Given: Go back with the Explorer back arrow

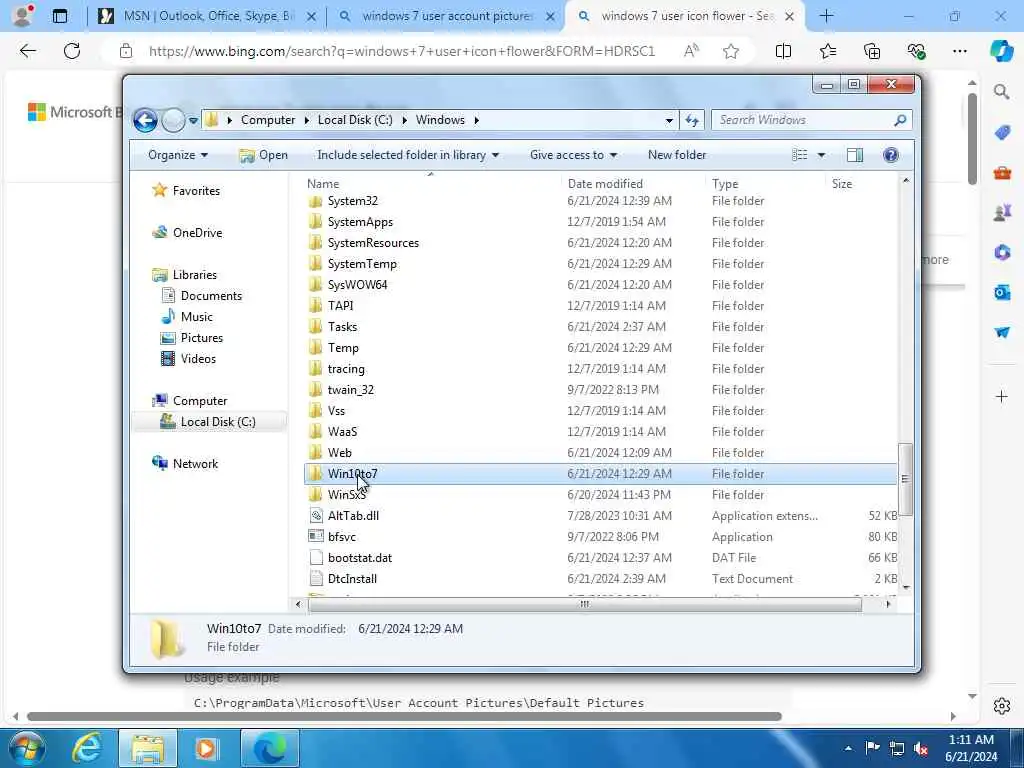Looking at the screenshot, I should tap(145, 120).
